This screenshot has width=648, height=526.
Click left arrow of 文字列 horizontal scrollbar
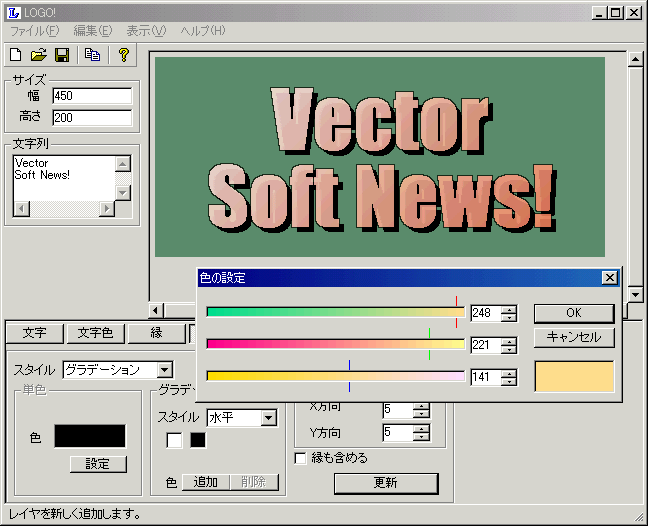tap(21, 209)
